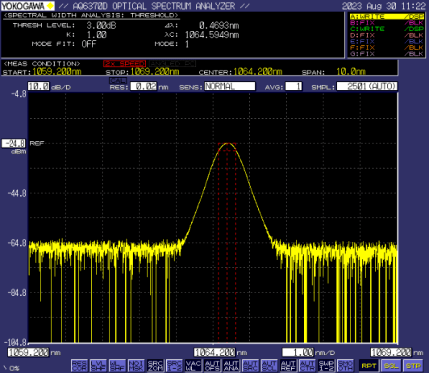Toggle the STP stop sweep button
Viewport: 430px width, 373px height.
[x=413, y=366]
